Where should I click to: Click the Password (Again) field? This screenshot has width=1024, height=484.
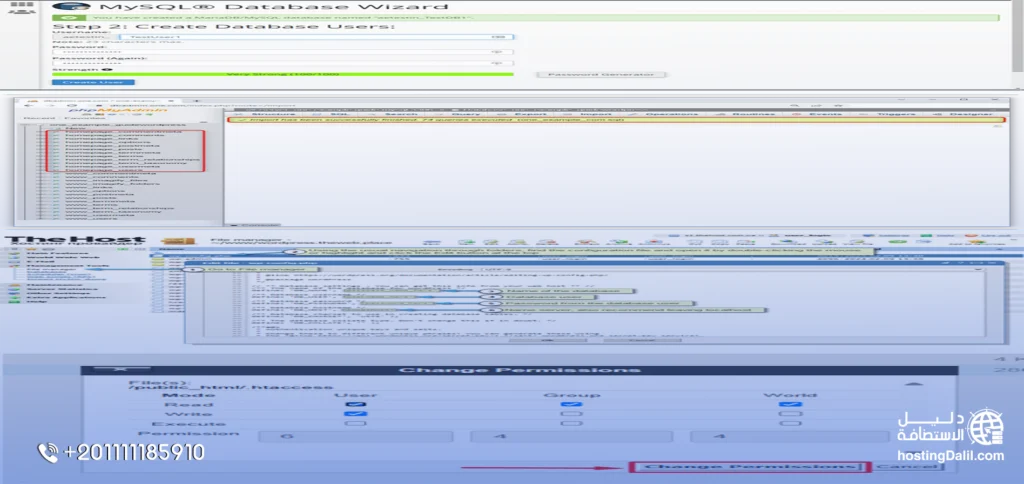click(x=283, y=63)
